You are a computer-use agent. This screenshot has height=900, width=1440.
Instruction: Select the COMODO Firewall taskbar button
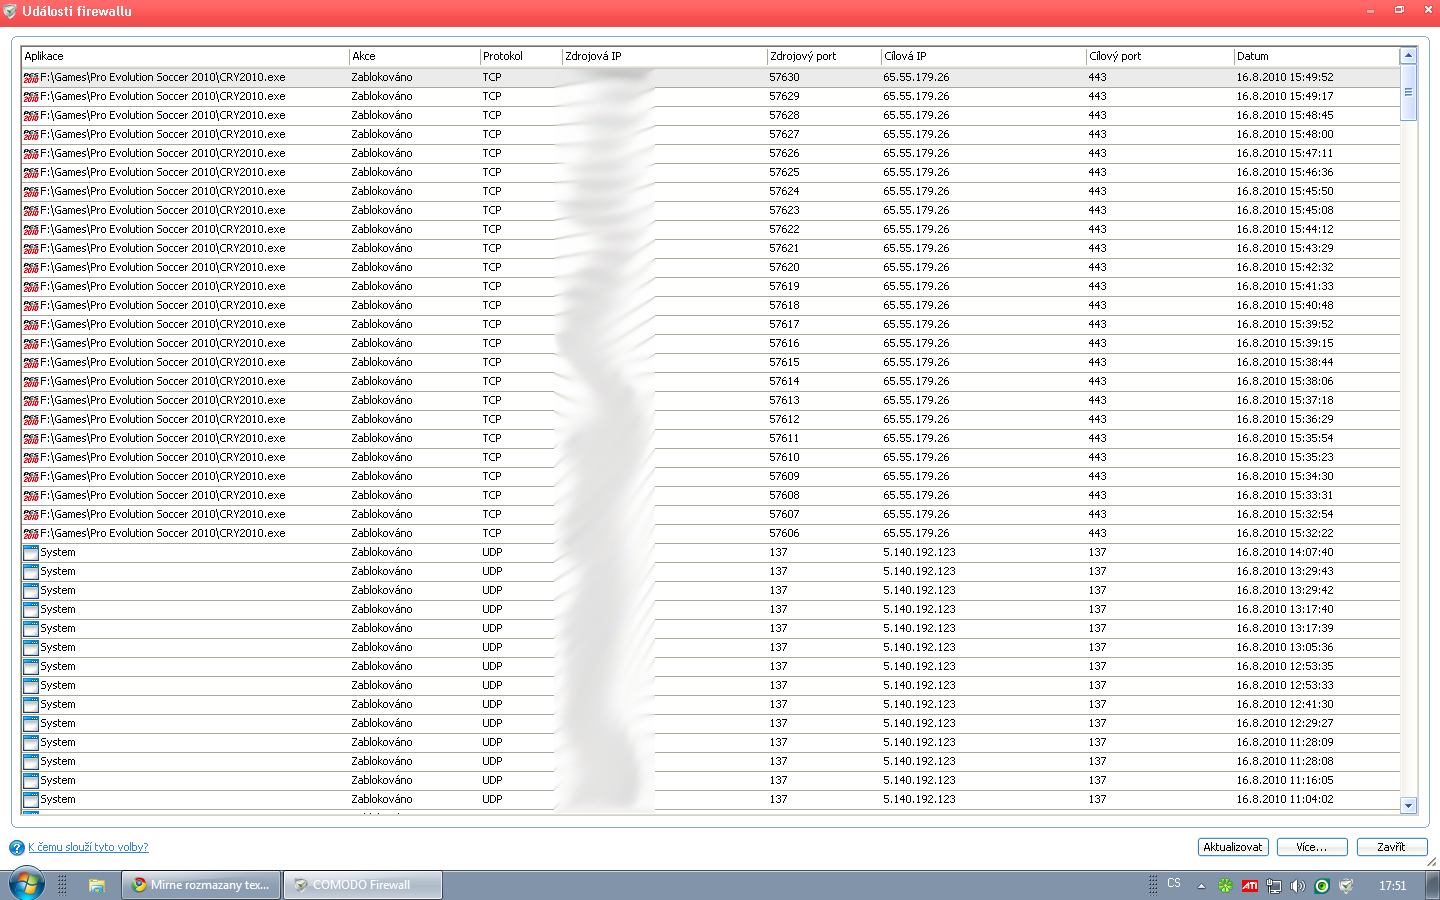(x=363, y=885)
